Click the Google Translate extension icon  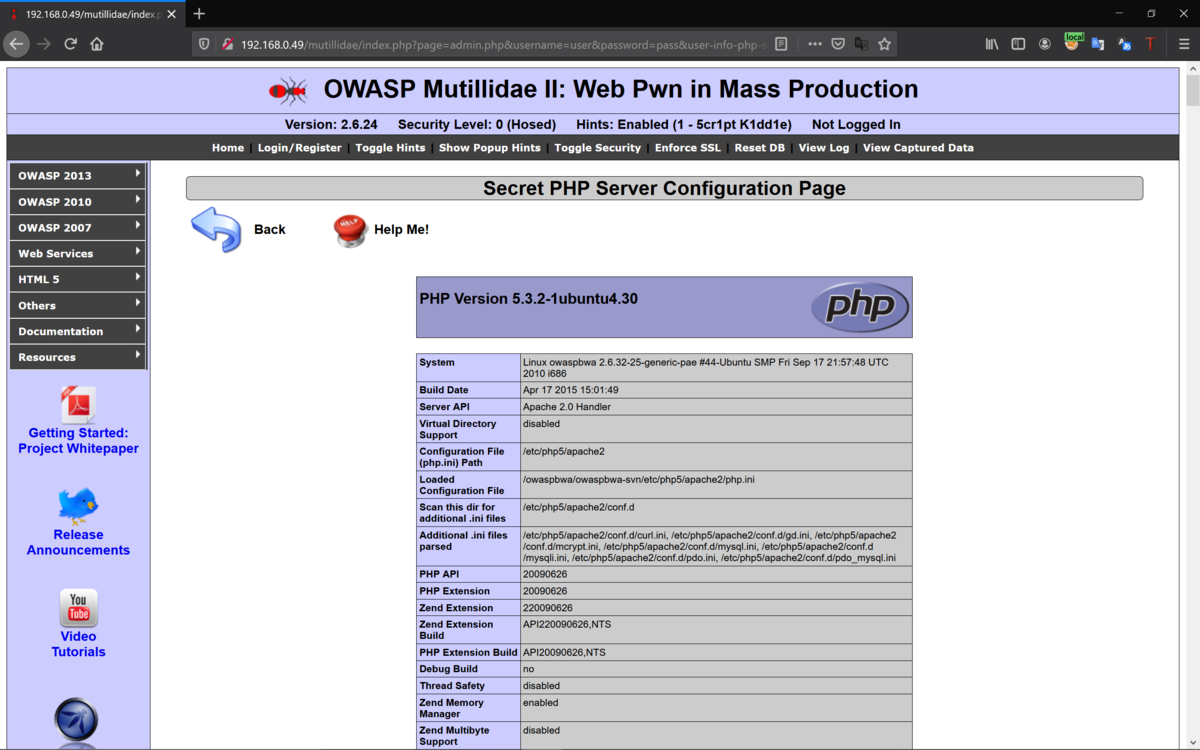pyautogui.click(x=1098, y=44)
